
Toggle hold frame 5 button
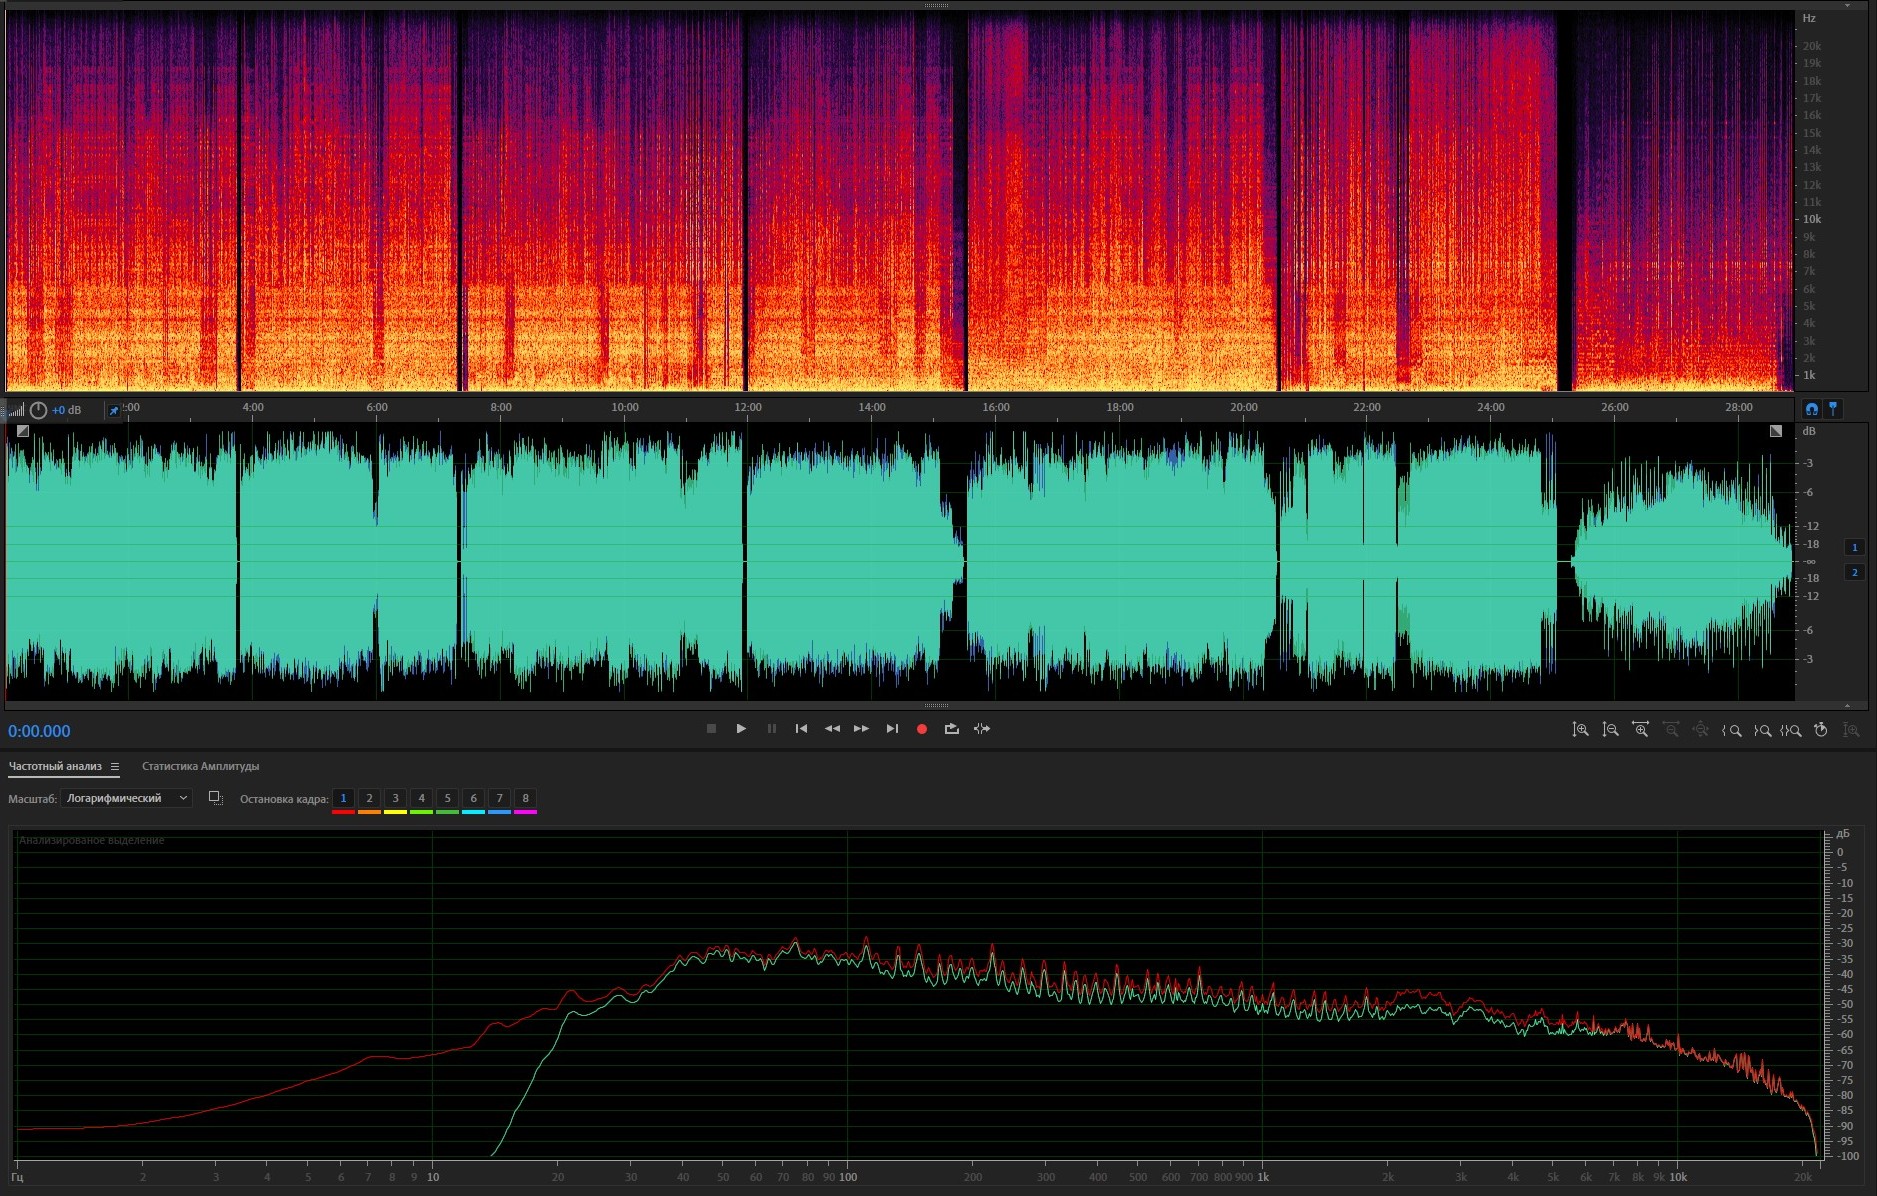pos(447,798)
